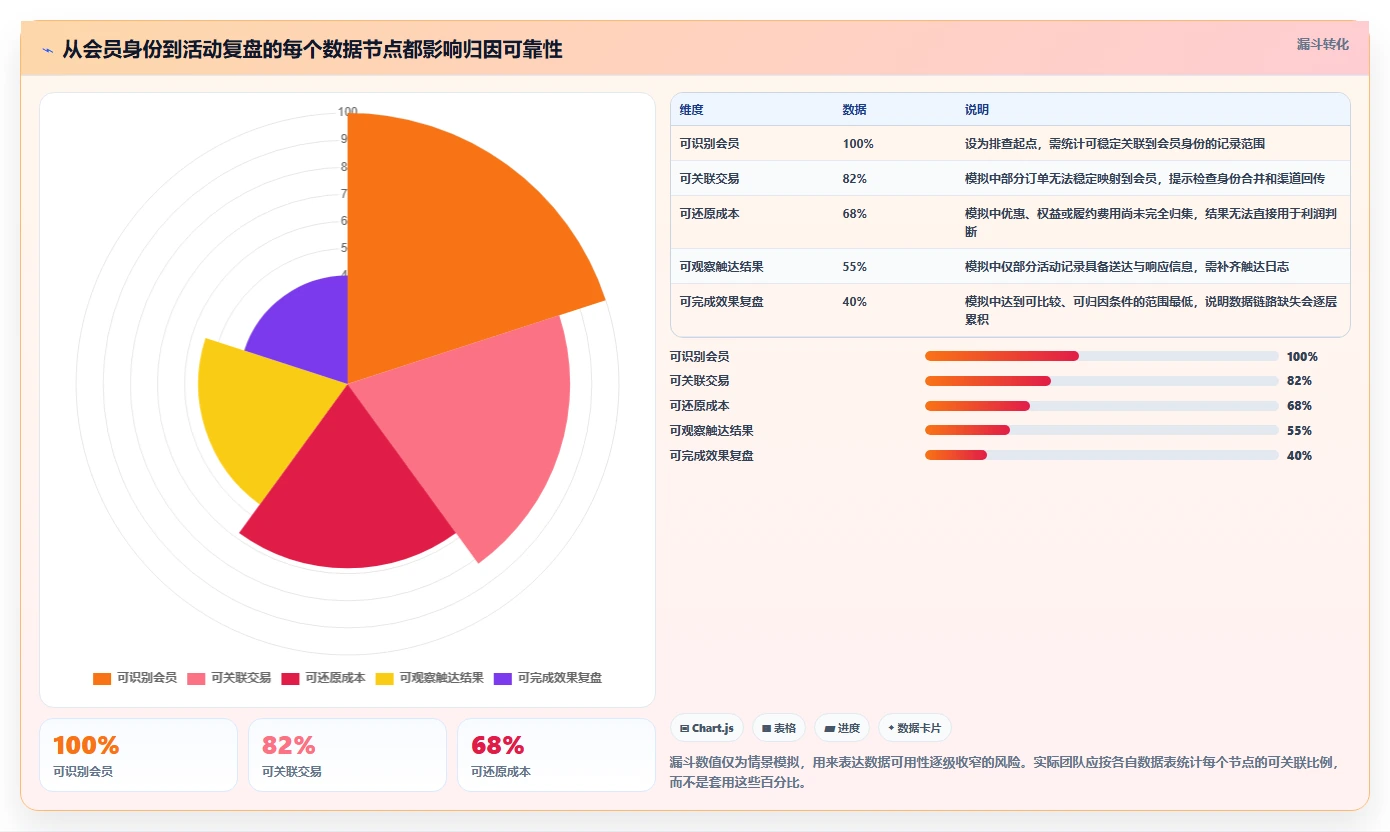
Task: Click the lightning icon beside the title
Action: coord(47,50)
